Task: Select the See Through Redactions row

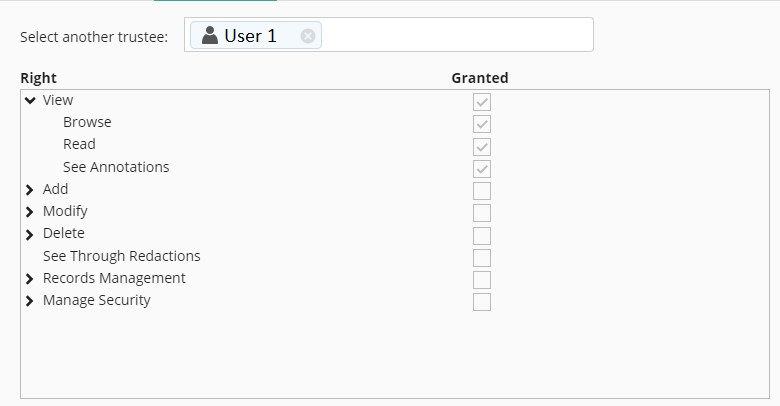Action: (x=121, y=256)
